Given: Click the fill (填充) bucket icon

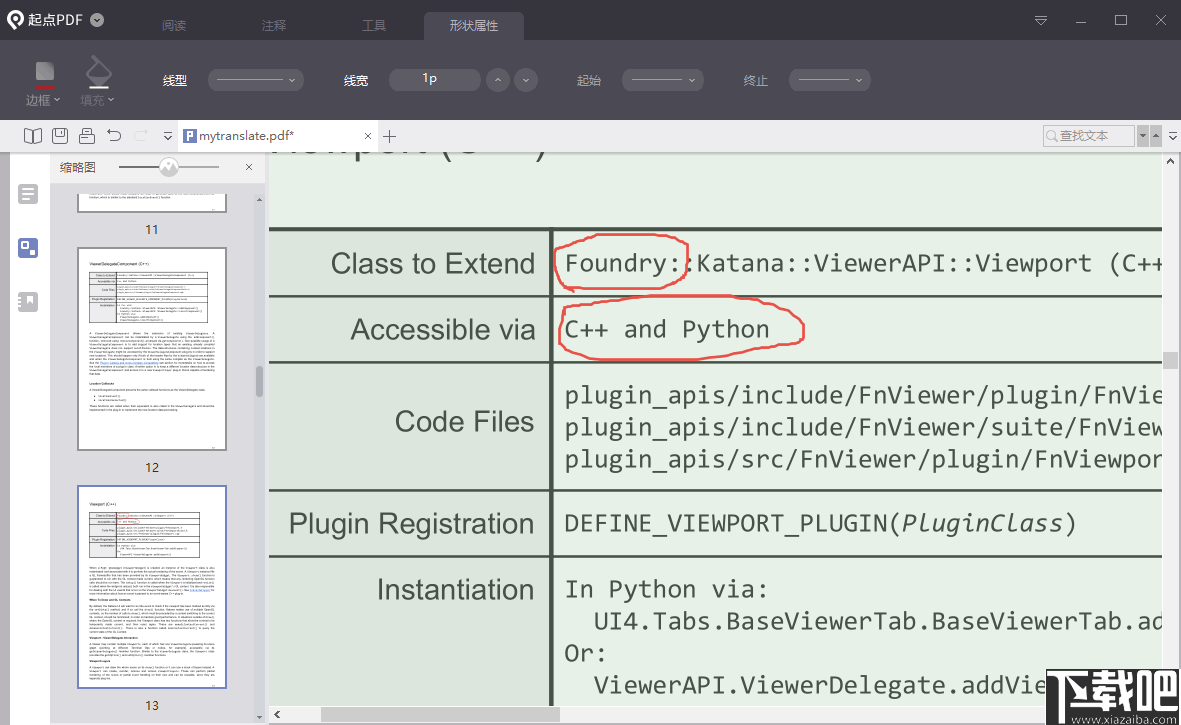Looking at the screenshot, I should coord(97,73).
